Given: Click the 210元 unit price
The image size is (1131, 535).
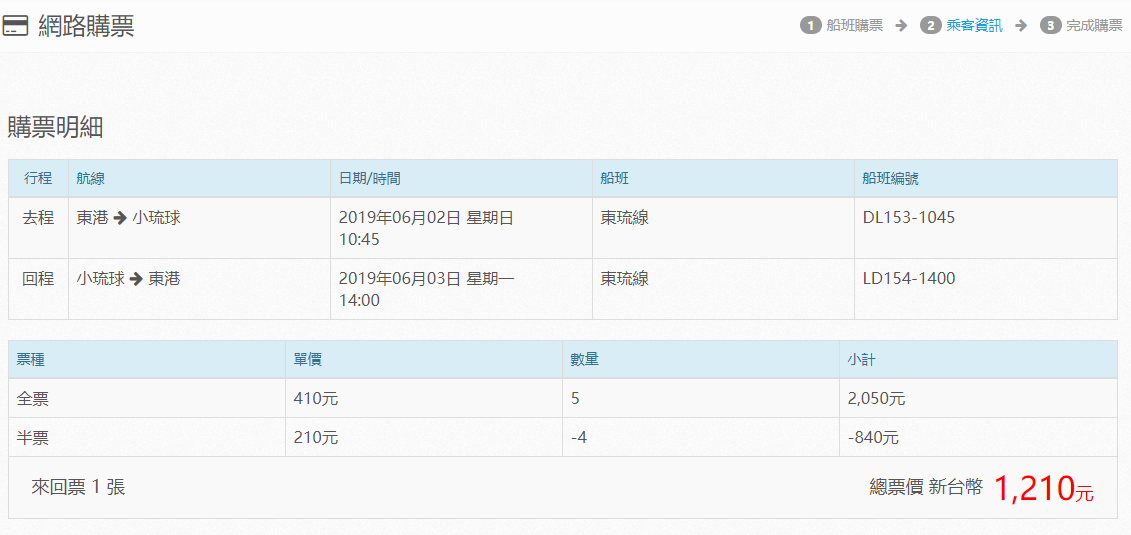Looking at the screenshot, I should [x=316, y=438].
